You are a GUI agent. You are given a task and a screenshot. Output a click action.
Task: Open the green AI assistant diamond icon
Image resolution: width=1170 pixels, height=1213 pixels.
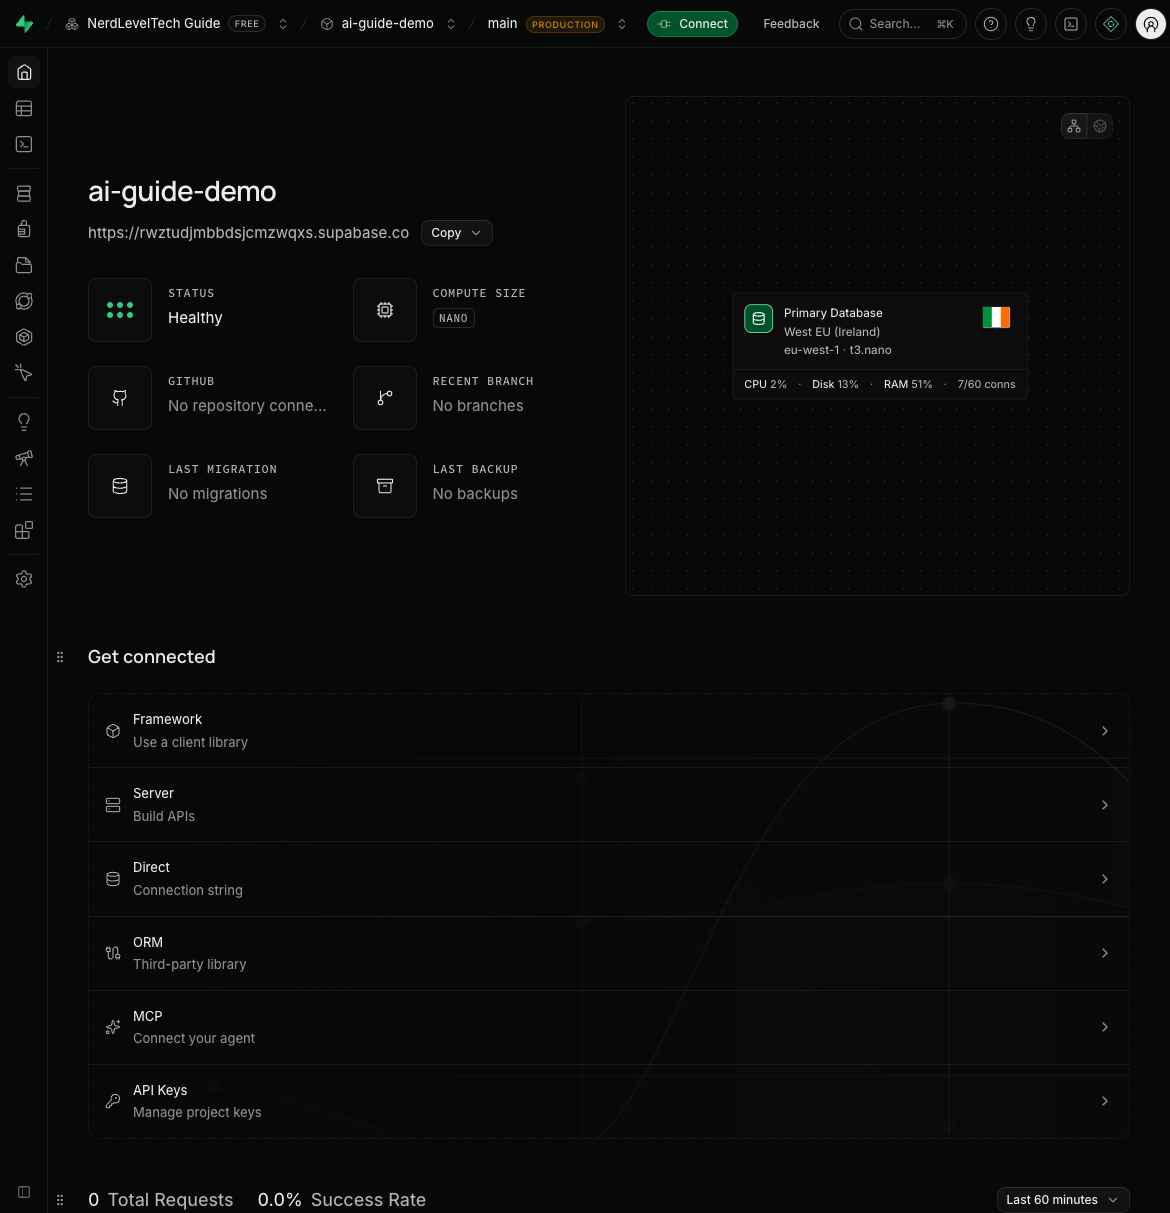[x=1111, y=24]
